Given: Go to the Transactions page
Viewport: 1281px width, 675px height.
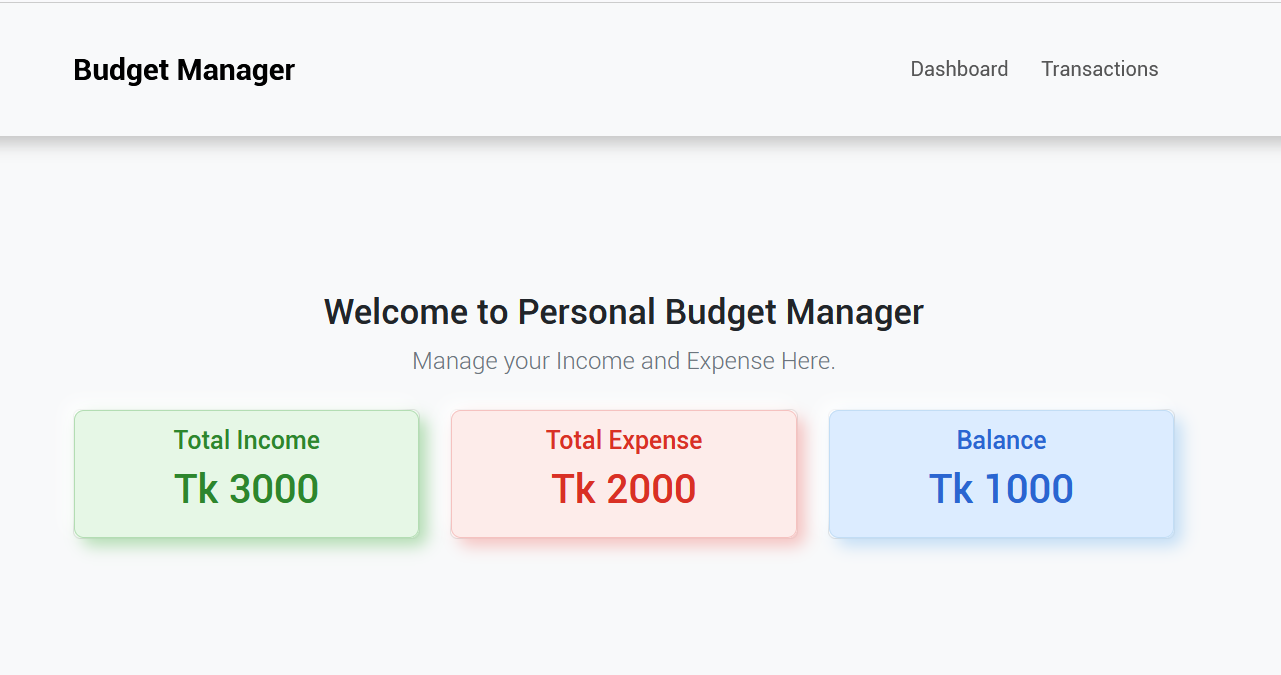Looking at the screenshot, I should click(1099, 69).
